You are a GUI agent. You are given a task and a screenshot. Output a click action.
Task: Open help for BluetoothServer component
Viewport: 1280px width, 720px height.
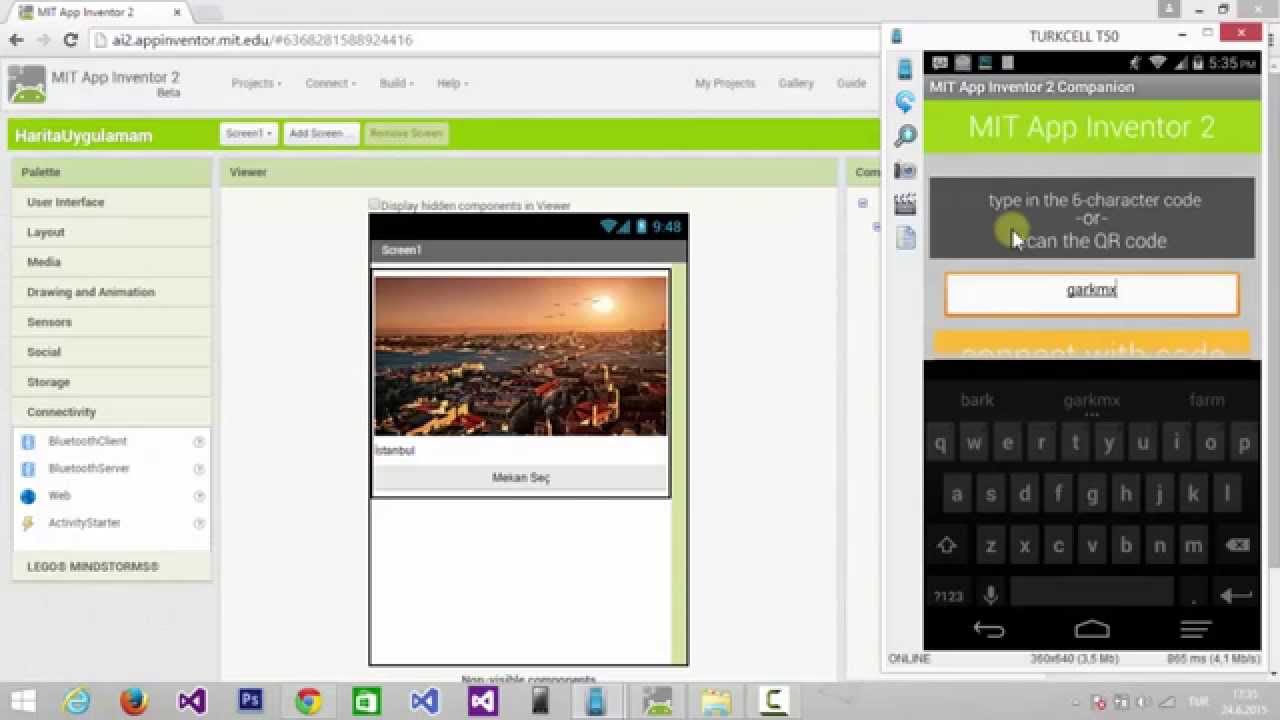coord(199,469)
